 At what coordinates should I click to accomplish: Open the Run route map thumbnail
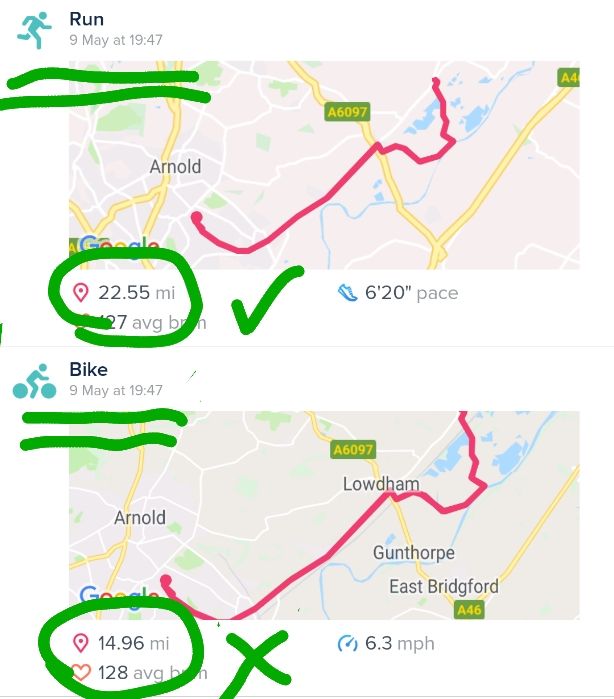324,165
